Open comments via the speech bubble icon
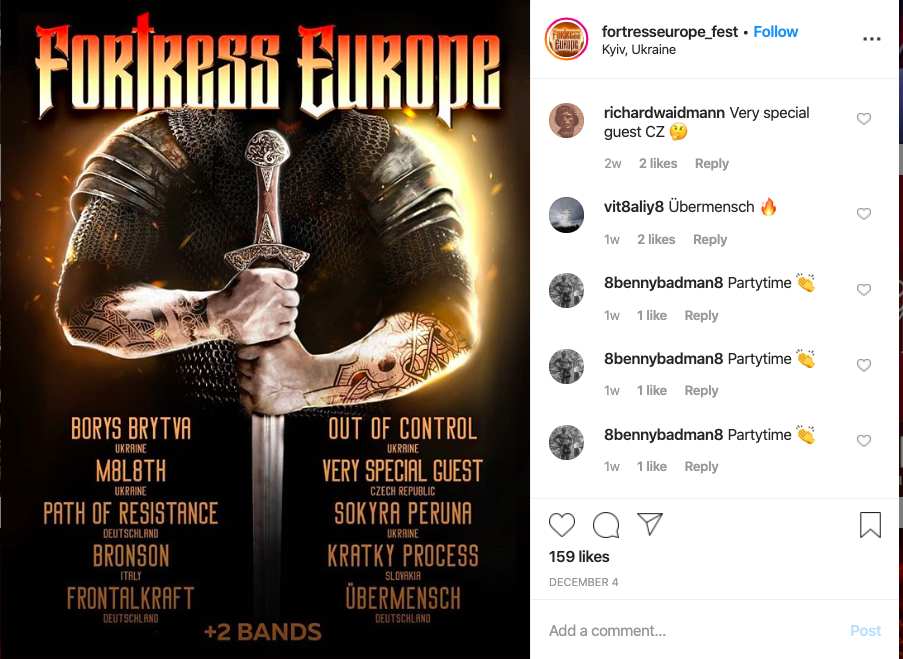Image resolution: width=903 pixels, height=659 pixels. tap(606, 525)
